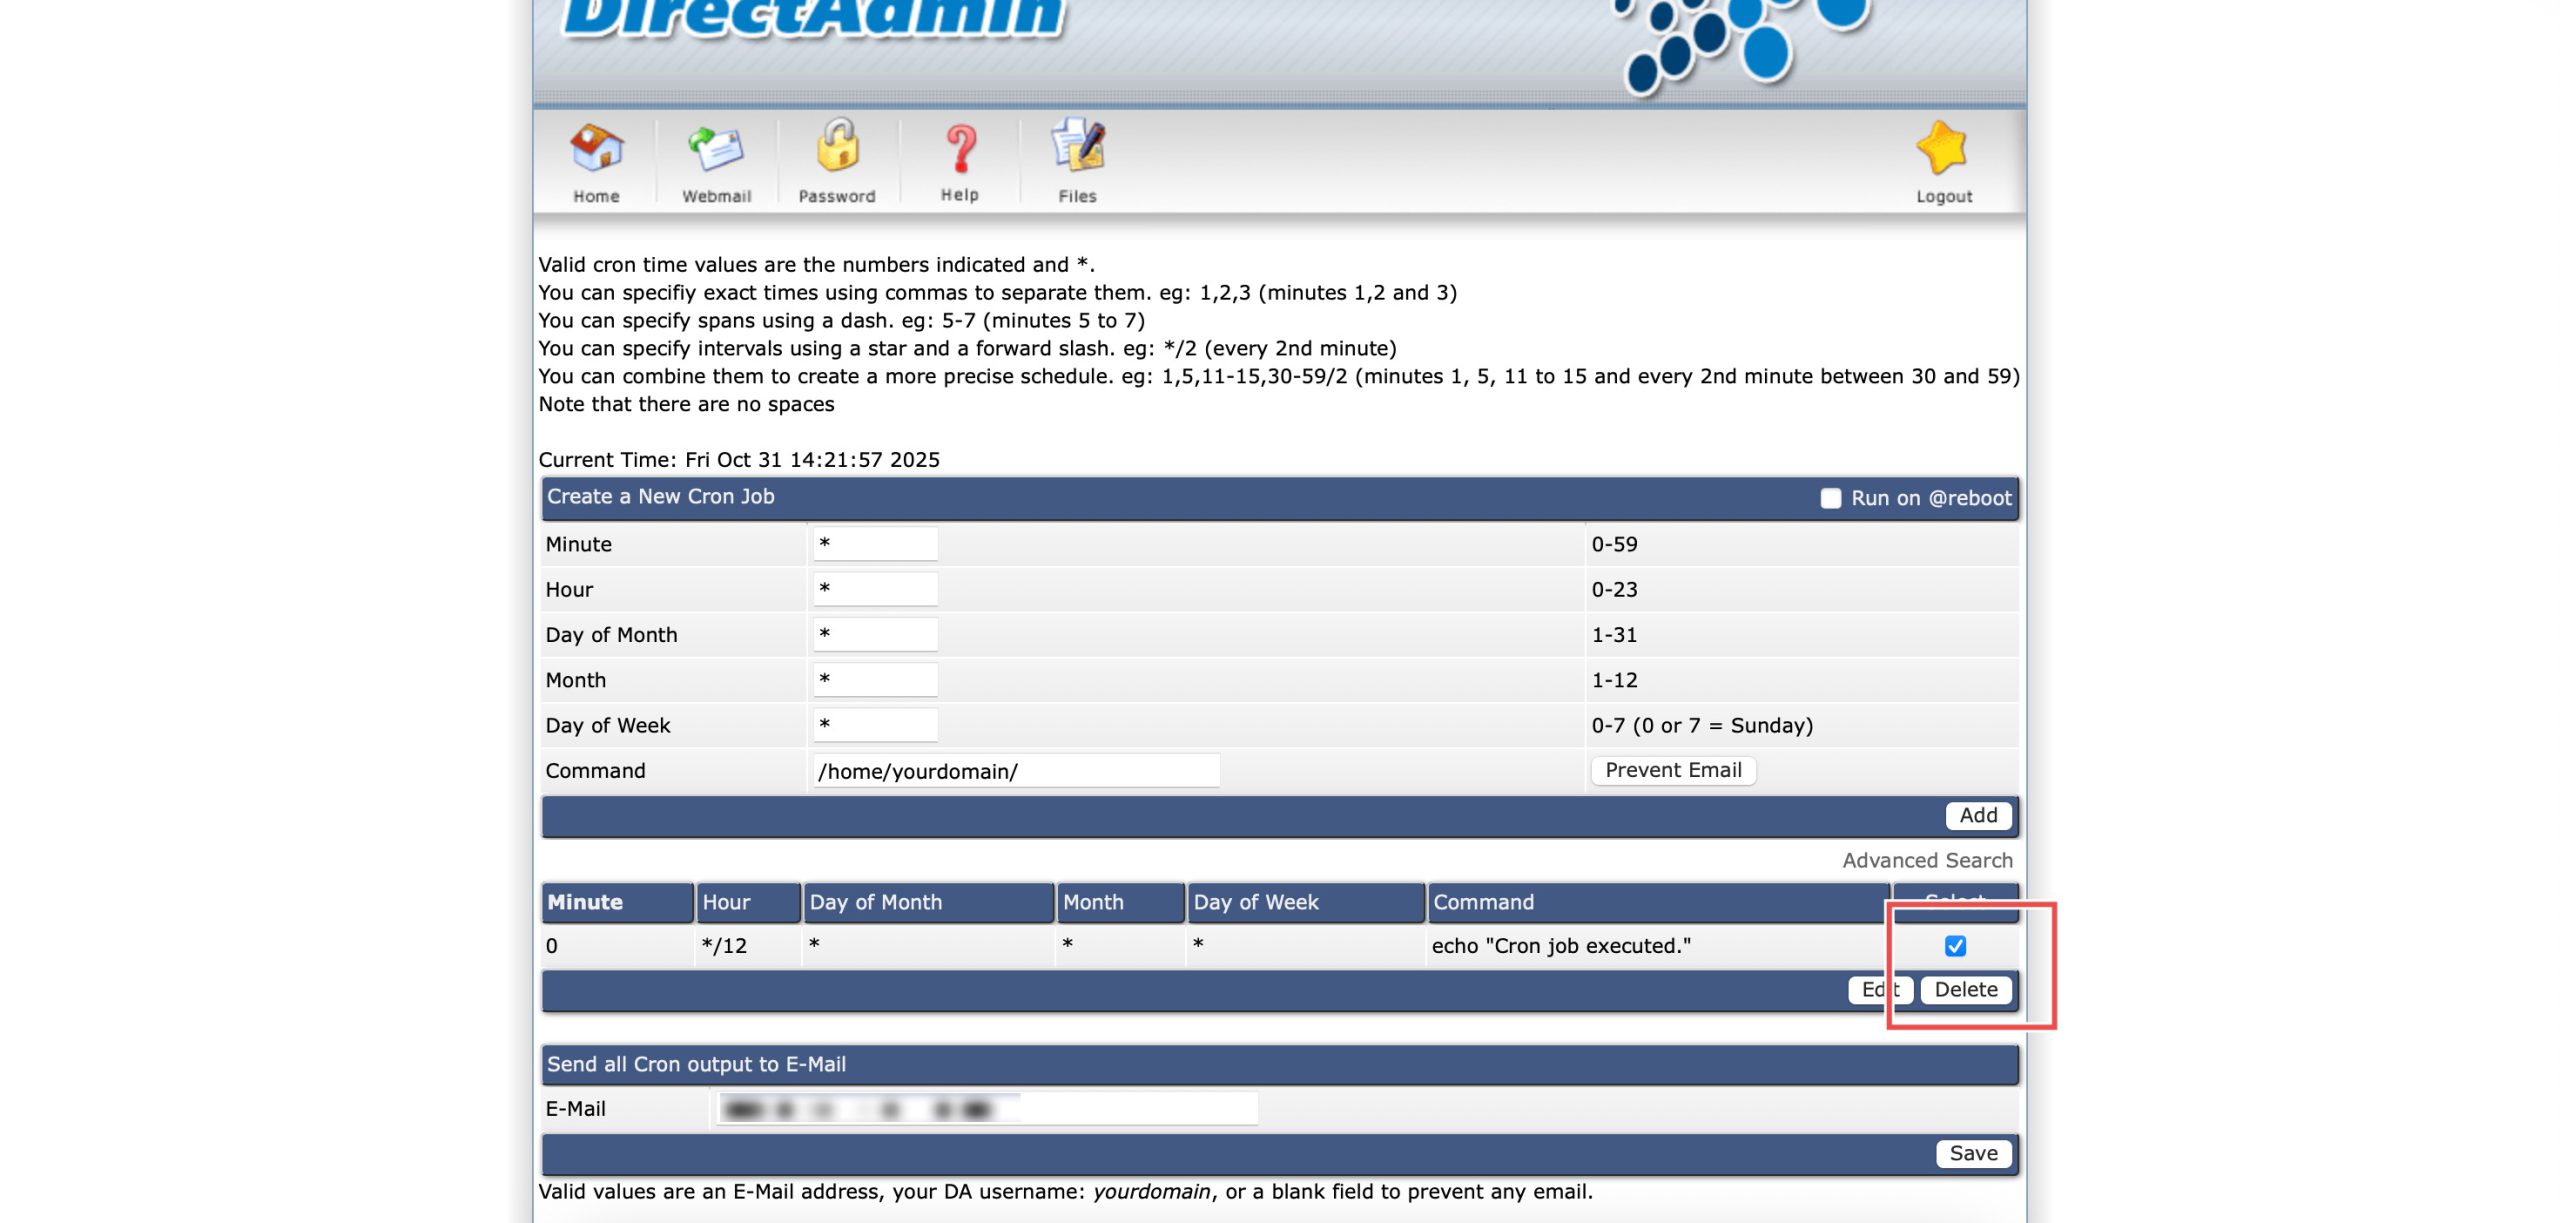Click into the Command input field

[x=1015, y=771]
